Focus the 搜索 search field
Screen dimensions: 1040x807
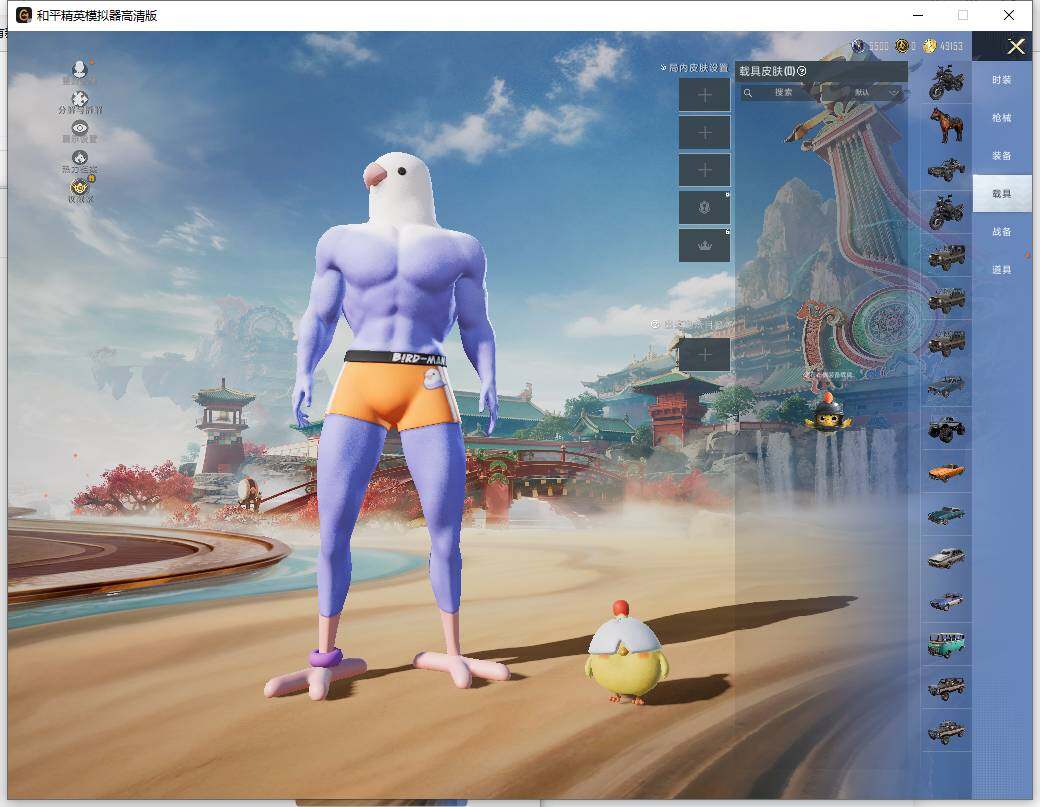[x=781, y=93]
